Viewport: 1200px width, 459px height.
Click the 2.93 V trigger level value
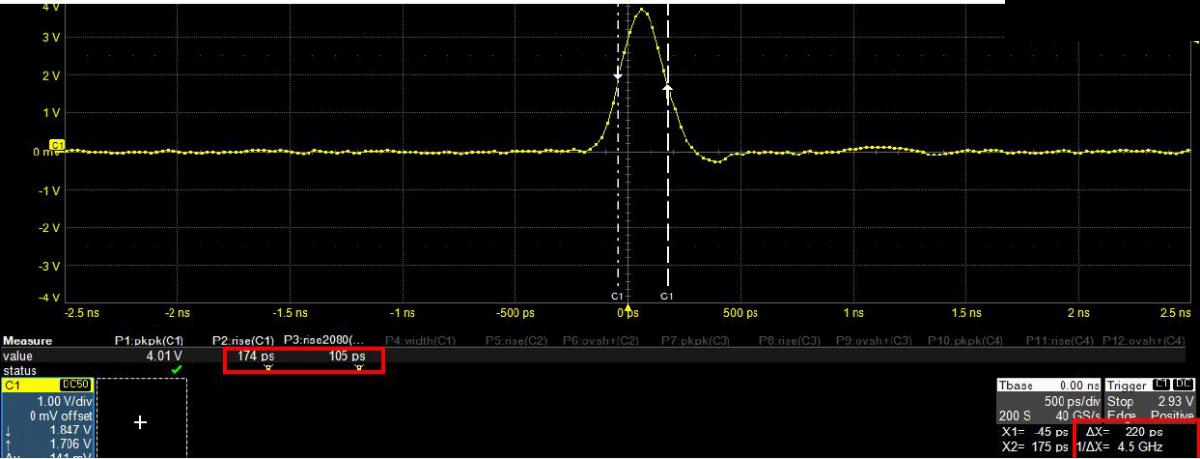pyautogui.click(x=1175, y=401)
